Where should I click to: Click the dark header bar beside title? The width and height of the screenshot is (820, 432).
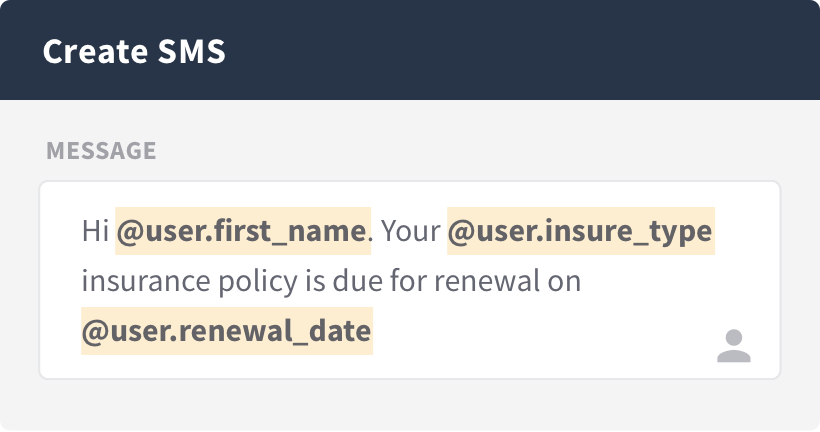coord(523,50)
